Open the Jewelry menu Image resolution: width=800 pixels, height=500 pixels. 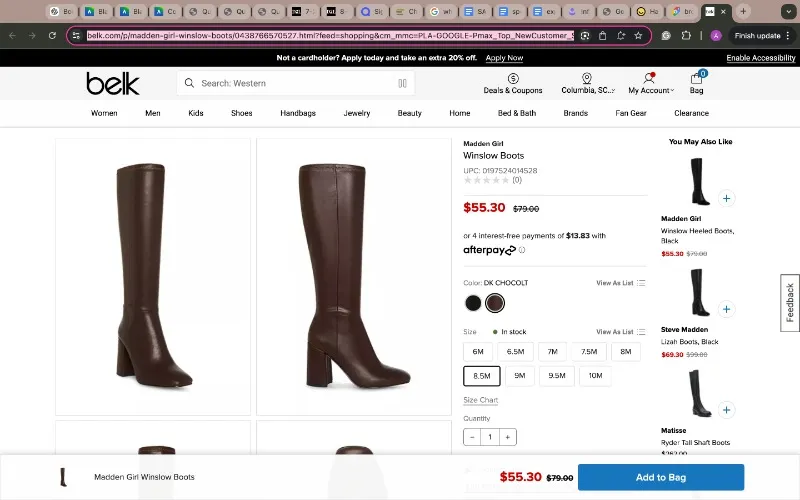tap(357, 113)
